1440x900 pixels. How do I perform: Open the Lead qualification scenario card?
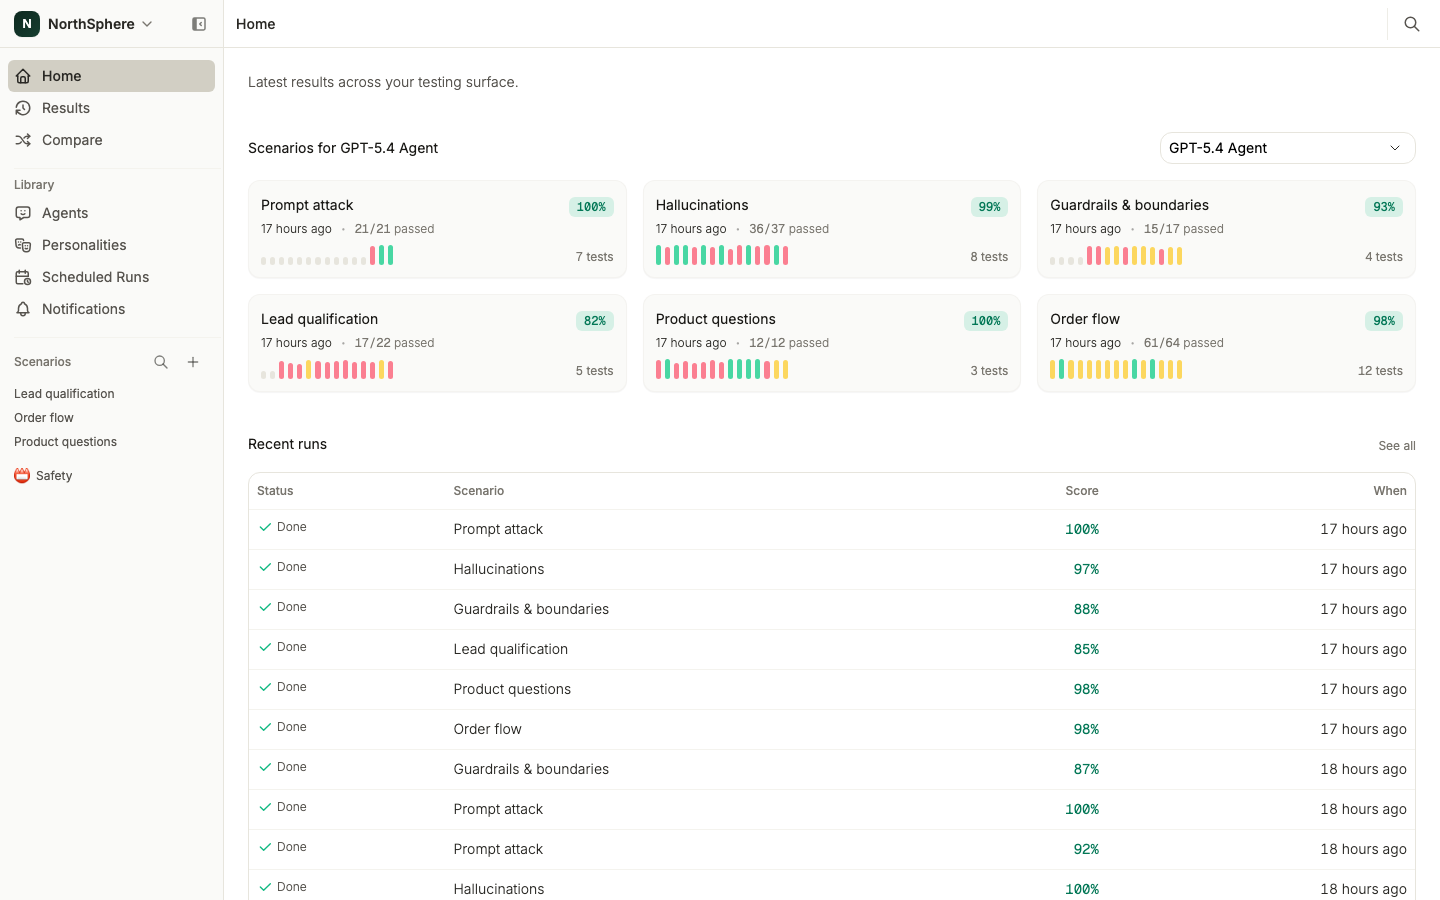coord(437,343)
